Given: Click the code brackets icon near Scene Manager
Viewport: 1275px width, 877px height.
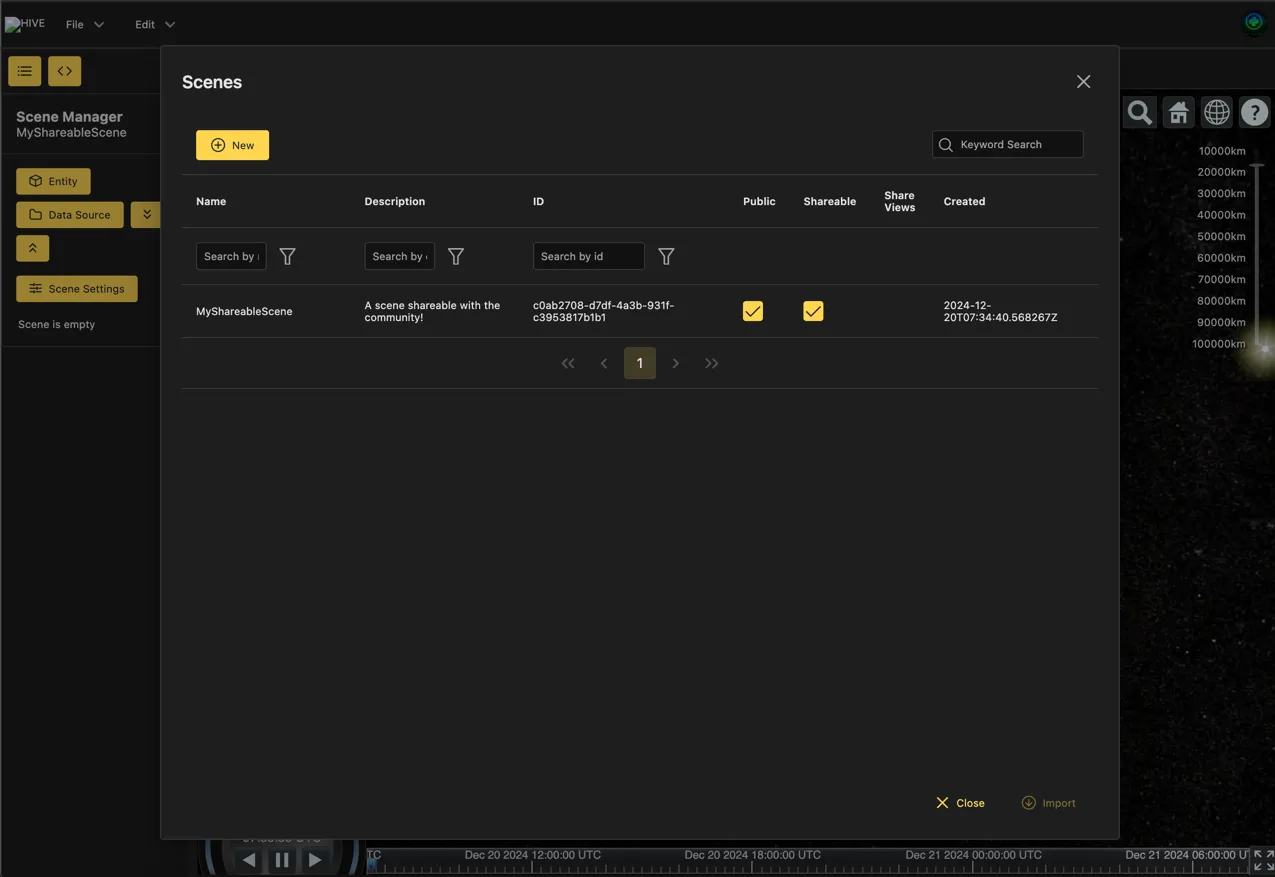Looking at the screenshot, I should coord(64,70).
